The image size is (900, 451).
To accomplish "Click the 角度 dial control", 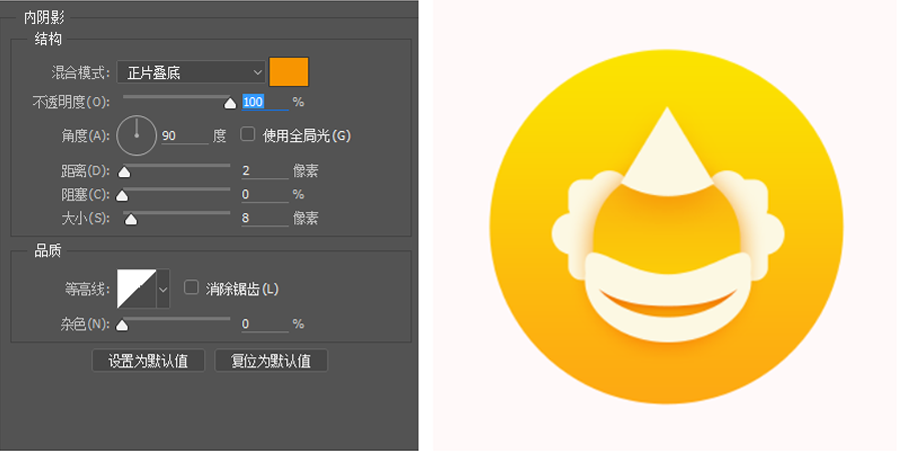I will pos(137,136).
